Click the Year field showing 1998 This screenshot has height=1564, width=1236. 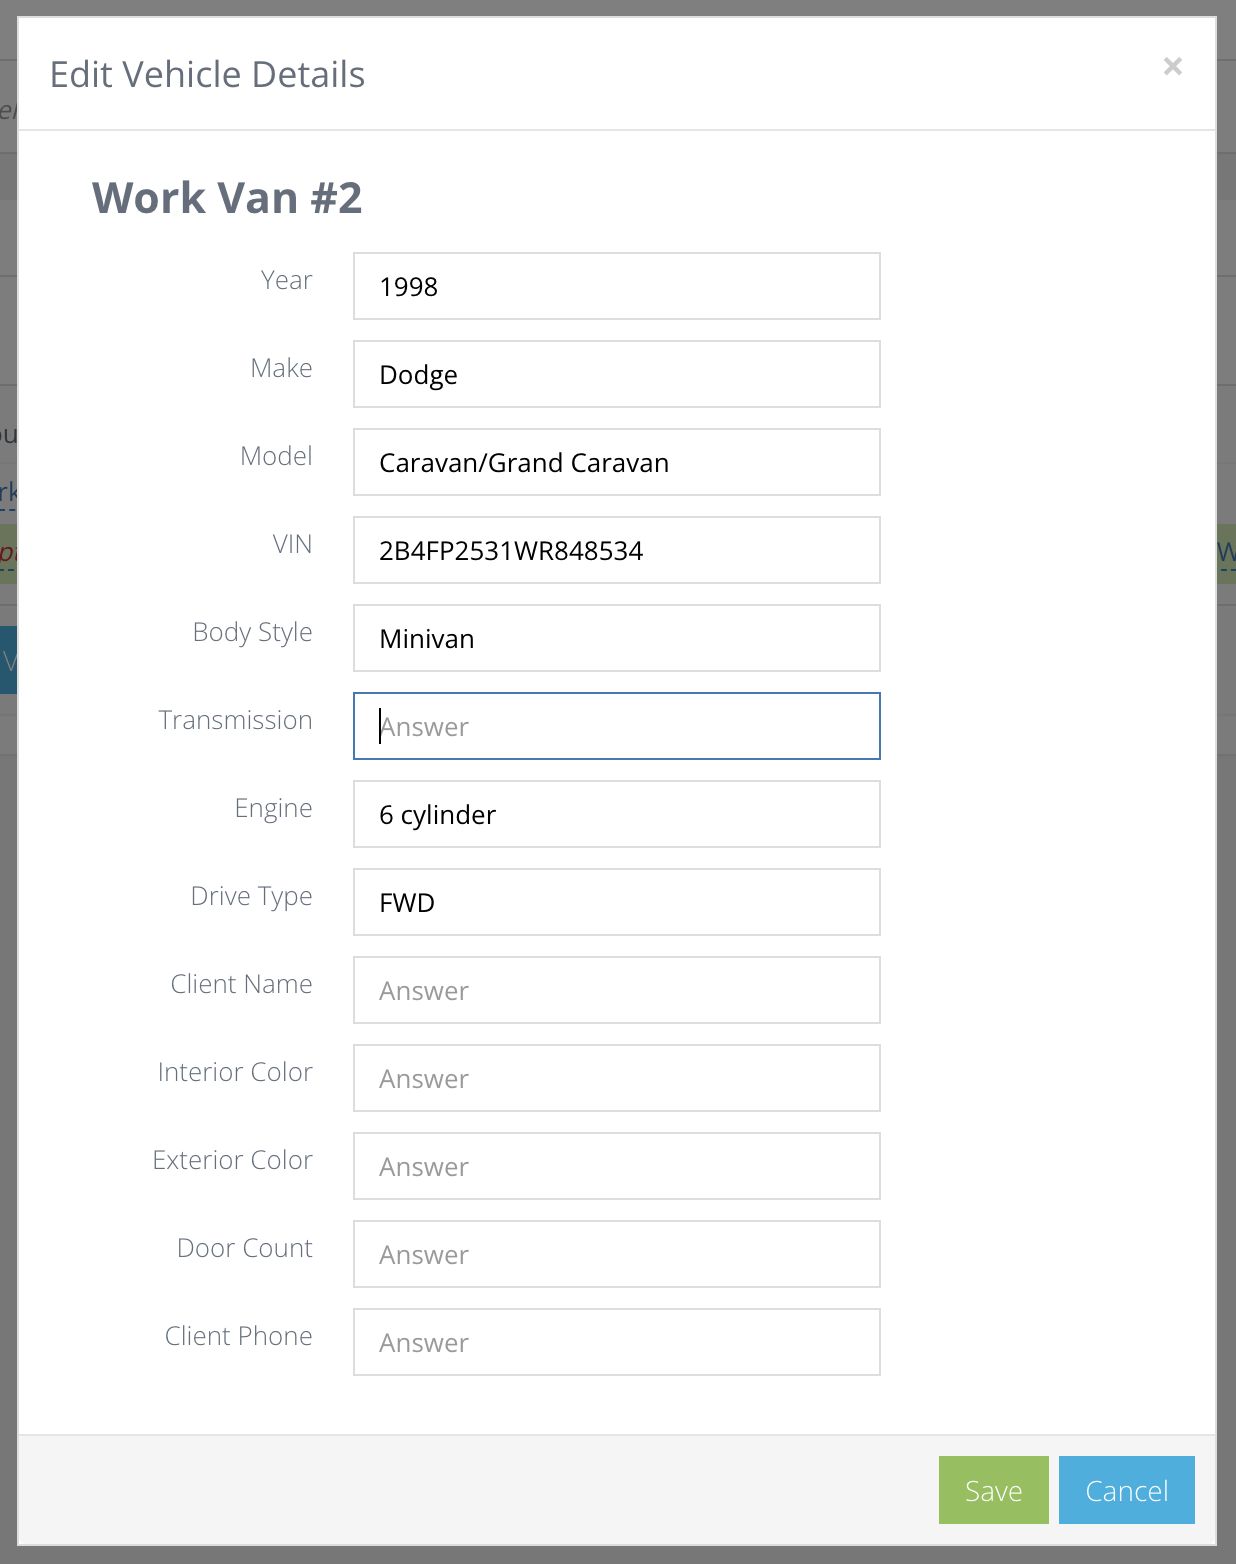616,286
